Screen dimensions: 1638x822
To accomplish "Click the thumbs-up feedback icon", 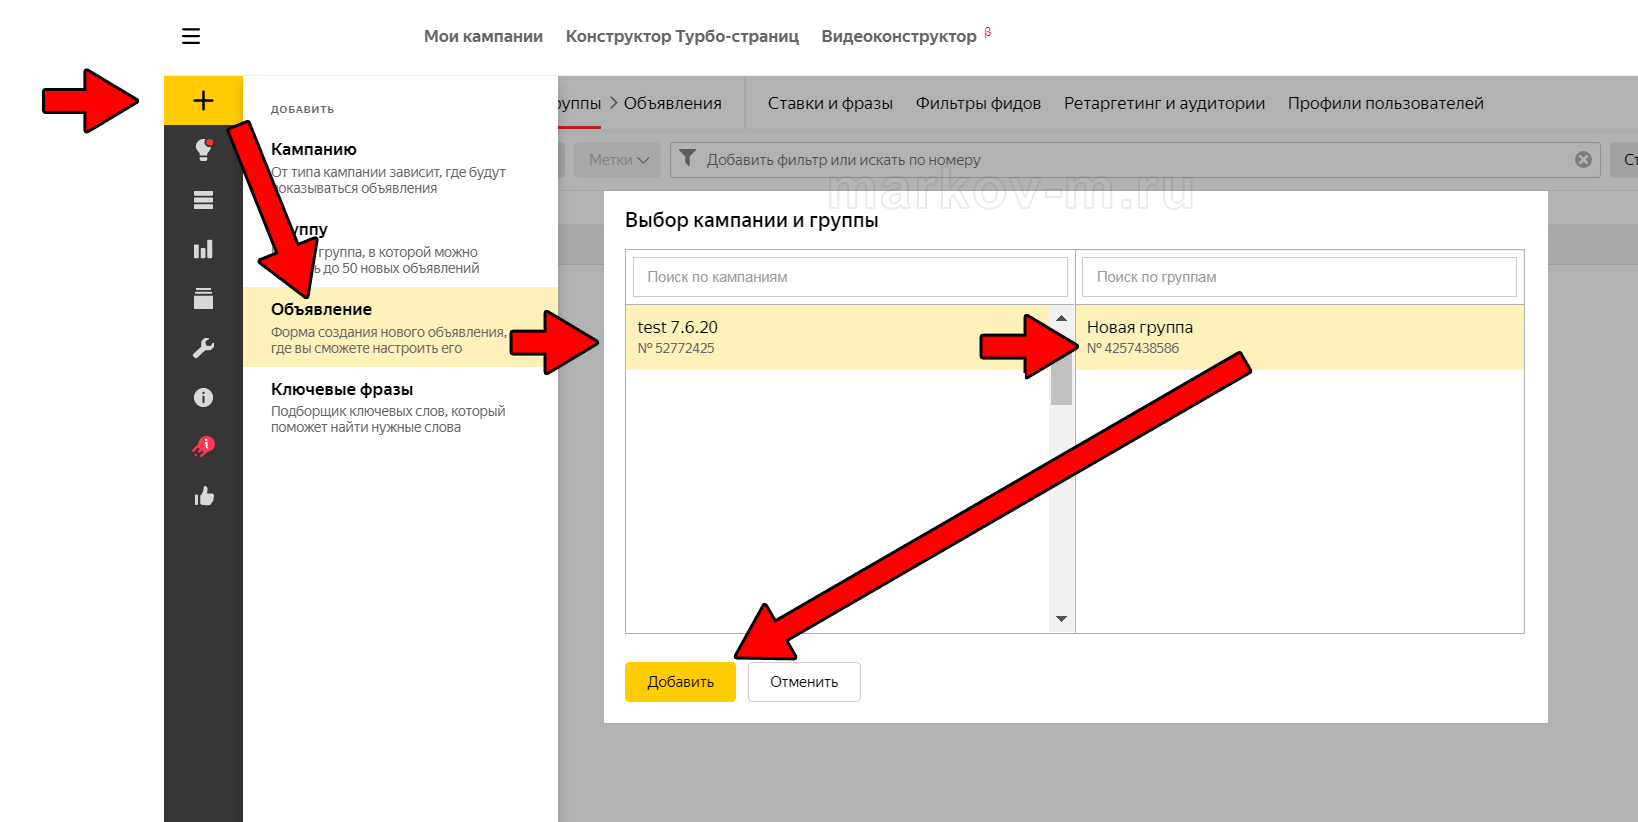I will (204, 496).
